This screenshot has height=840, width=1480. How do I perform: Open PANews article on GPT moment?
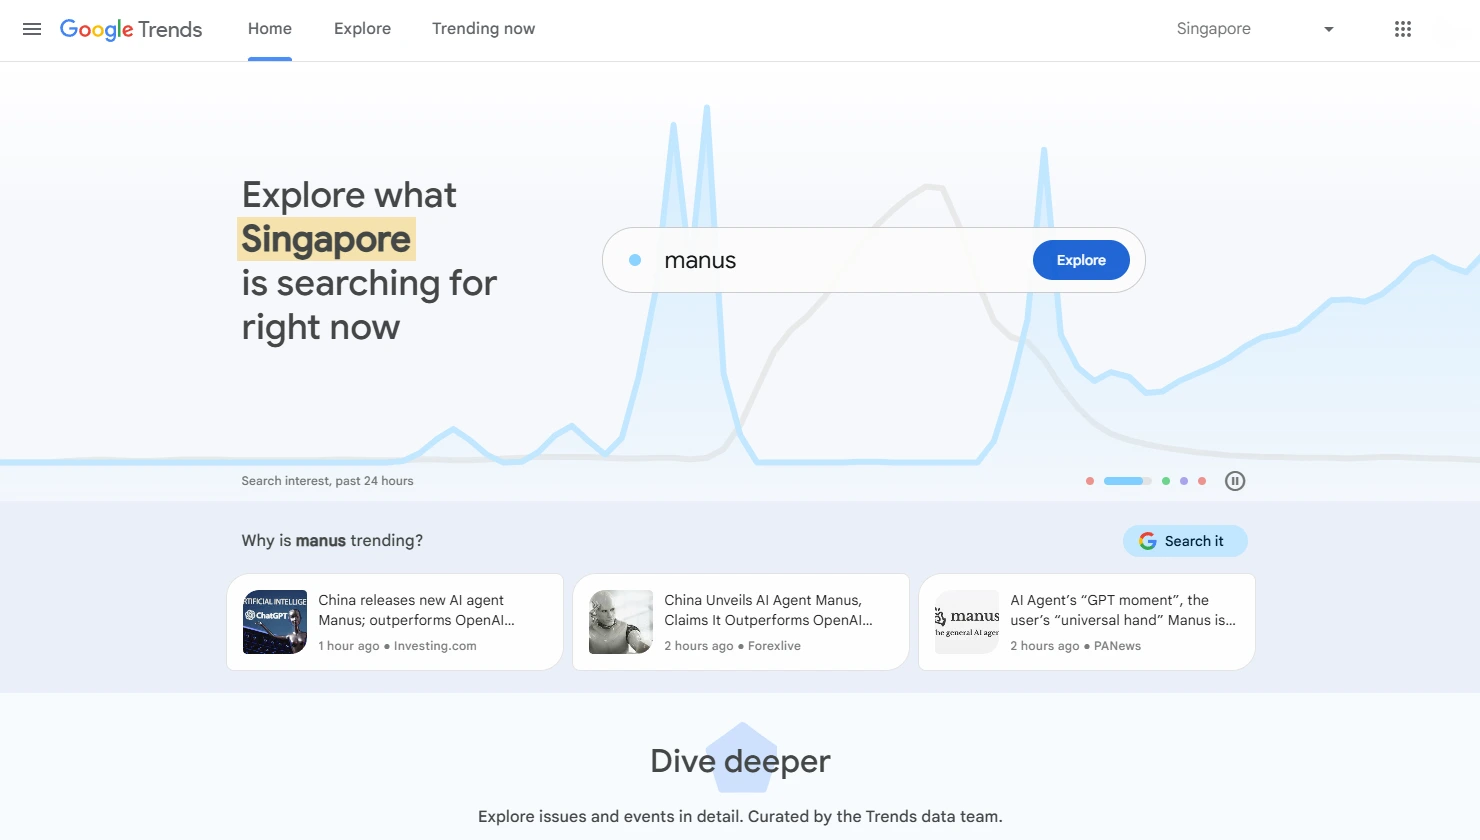1087,622
